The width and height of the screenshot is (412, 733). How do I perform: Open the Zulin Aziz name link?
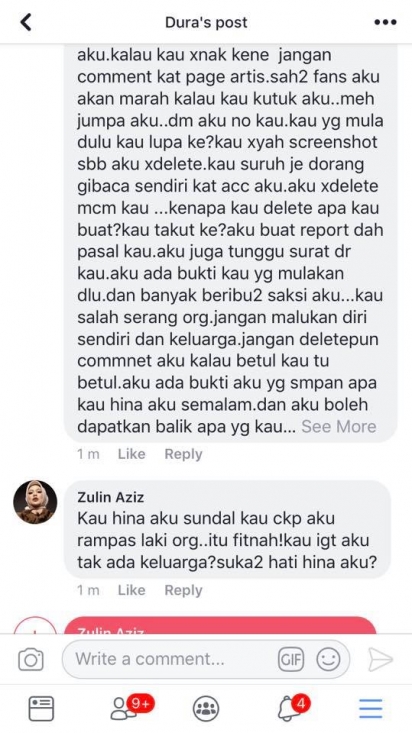point(111,497)
